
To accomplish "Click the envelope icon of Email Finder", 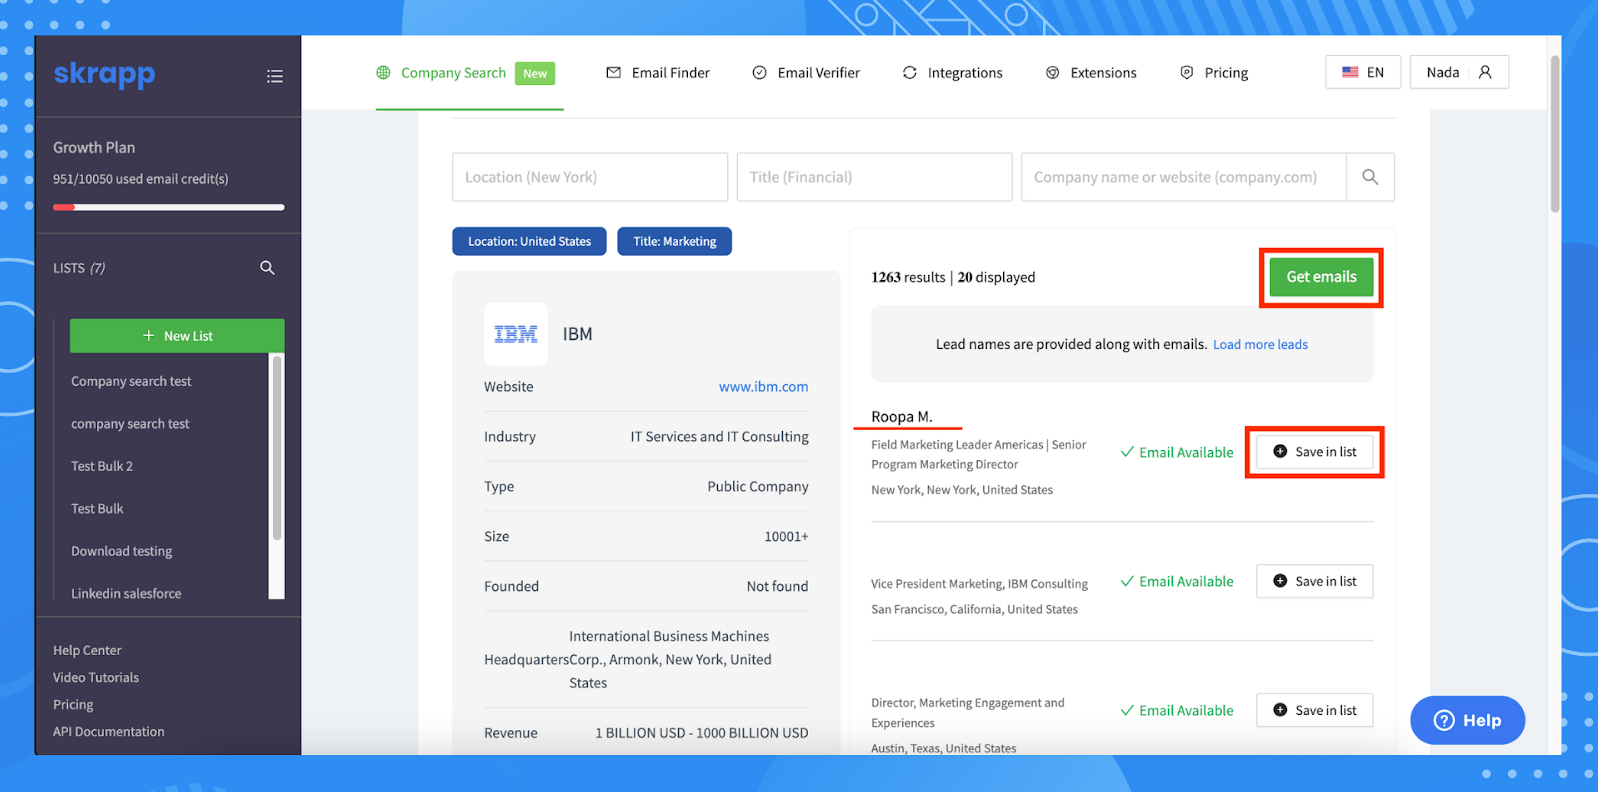I will (614, 73).
